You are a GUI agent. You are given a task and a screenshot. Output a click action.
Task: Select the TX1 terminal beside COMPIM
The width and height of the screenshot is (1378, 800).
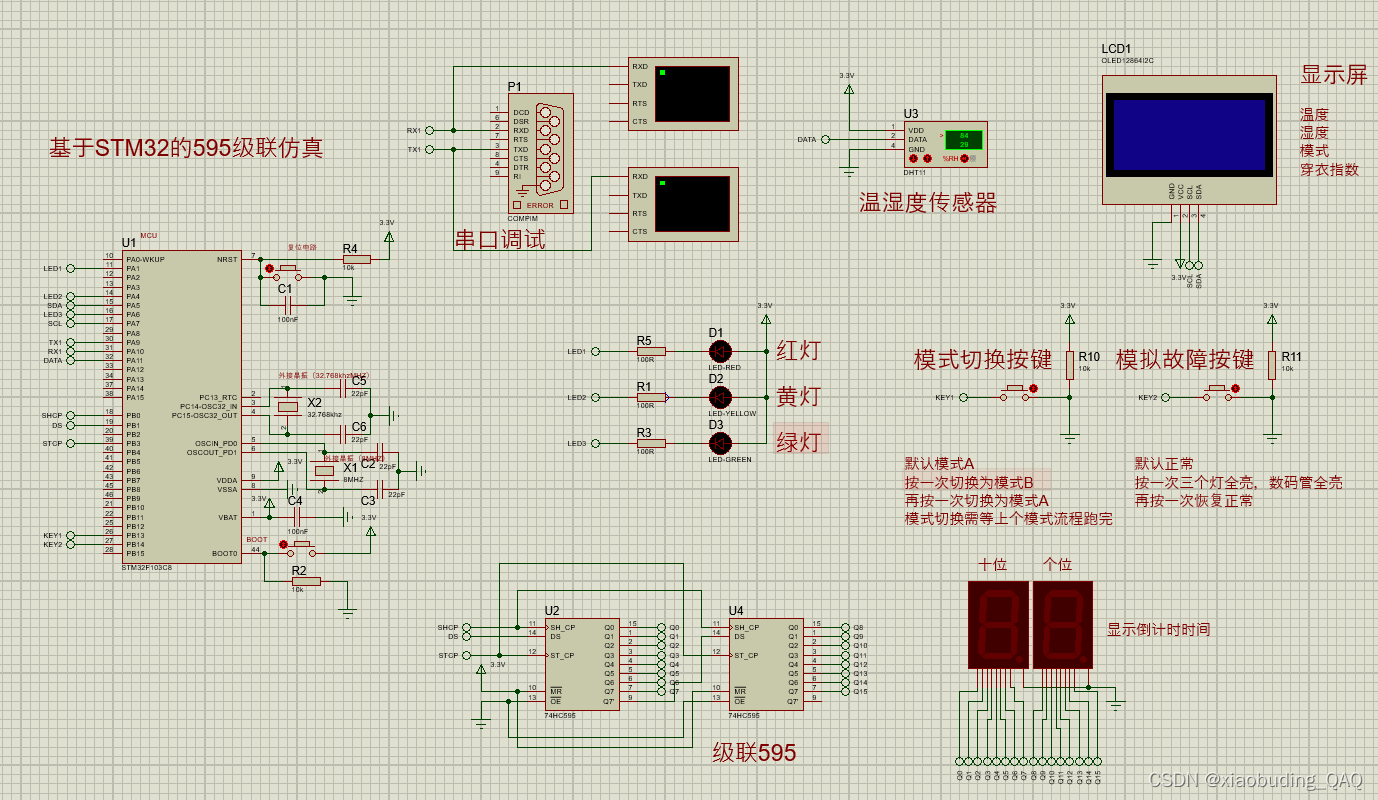430,149
